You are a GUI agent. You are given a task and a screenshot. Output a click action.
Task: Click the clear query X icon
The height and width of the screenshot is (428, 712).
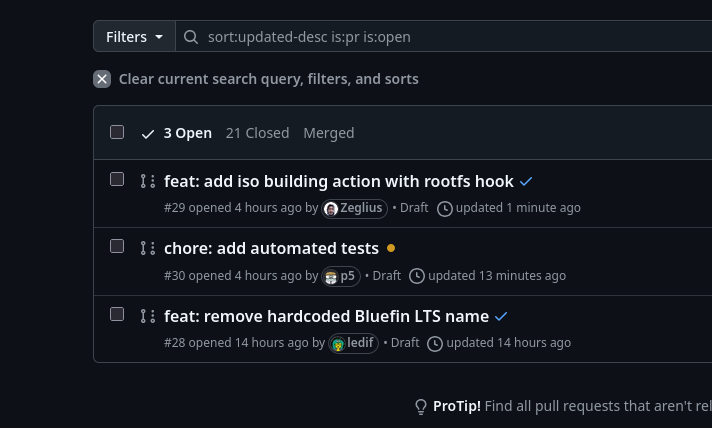click(x=102, y=79)
